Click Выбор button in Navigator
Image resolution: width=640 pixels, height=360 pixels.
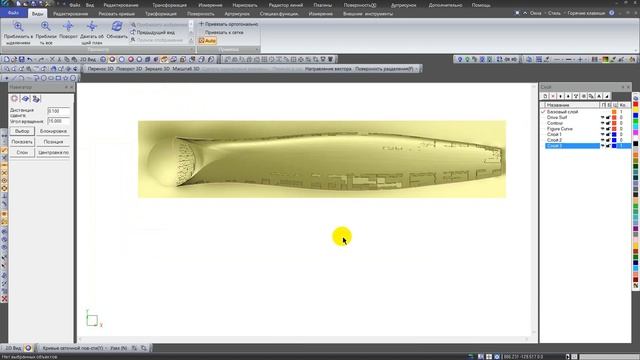[x=22, y=131]
